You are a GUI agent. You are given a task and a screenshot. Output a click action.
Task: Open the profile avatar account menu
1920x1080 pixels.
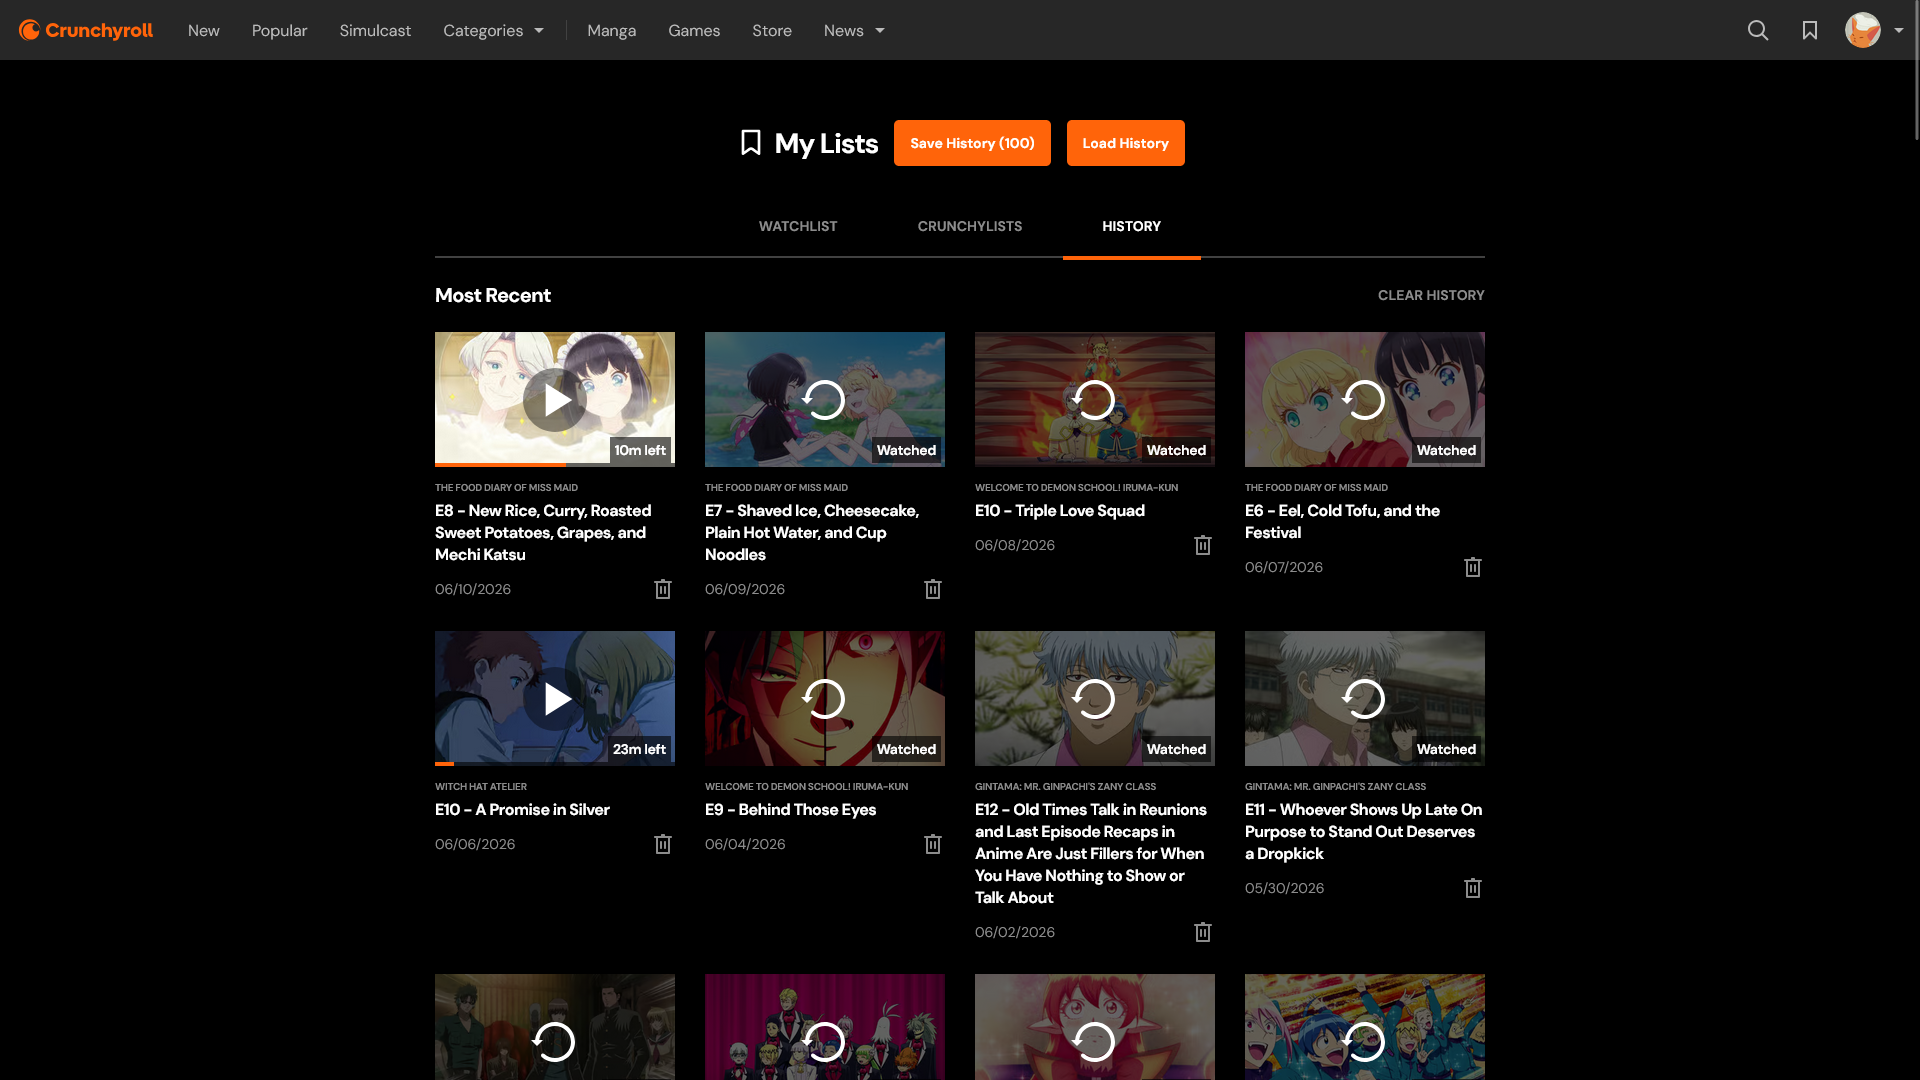pyautogui.click(x=1874, y=30)
